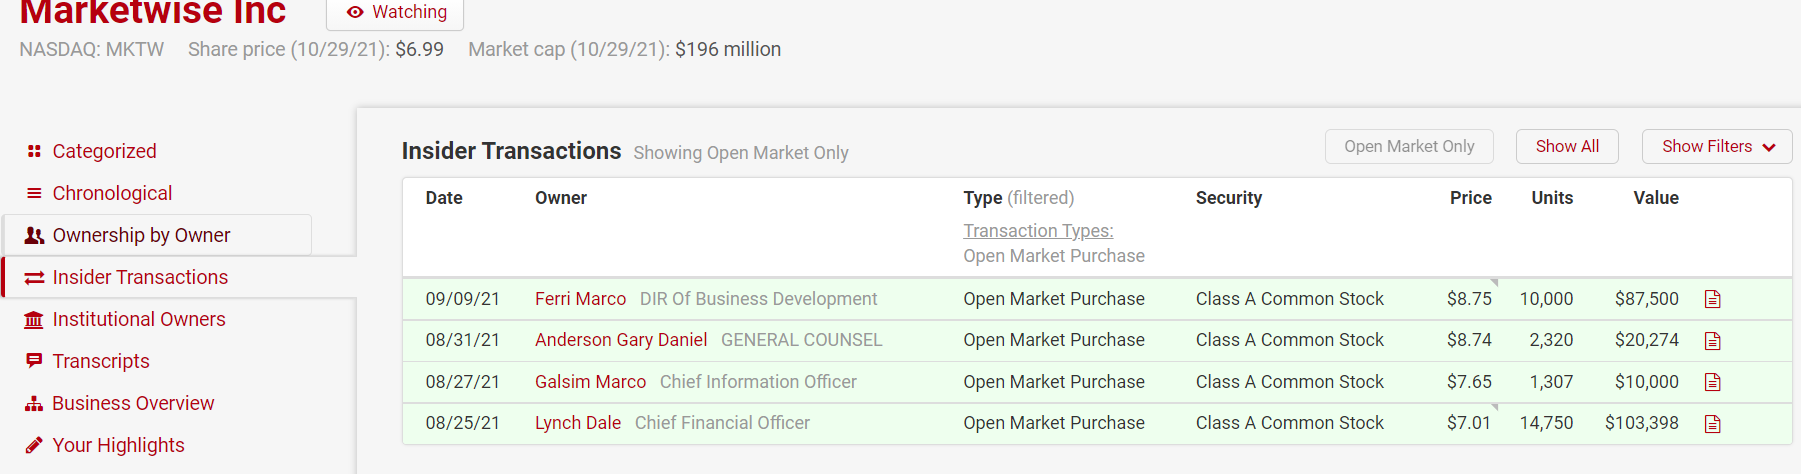Open Anderson Gary Daniel owner link

click(621, 340)
